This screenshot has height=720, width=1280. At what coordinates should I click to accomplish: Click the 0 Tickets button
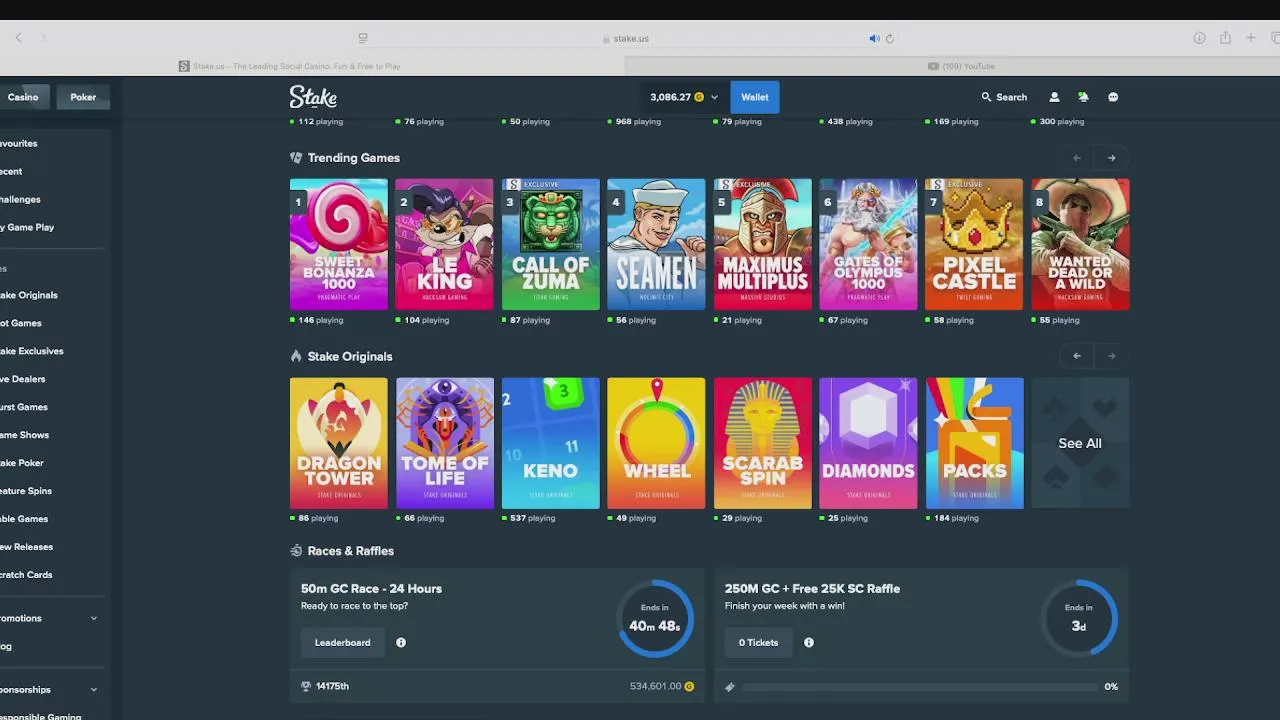(759, 643)
